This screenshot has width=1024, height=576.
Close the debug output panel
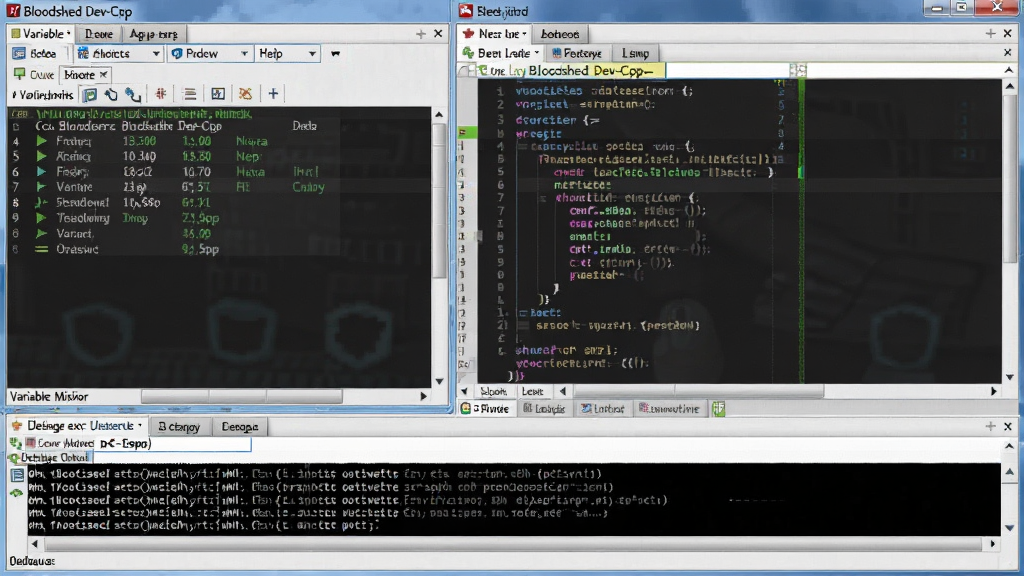pos(1008,426)
